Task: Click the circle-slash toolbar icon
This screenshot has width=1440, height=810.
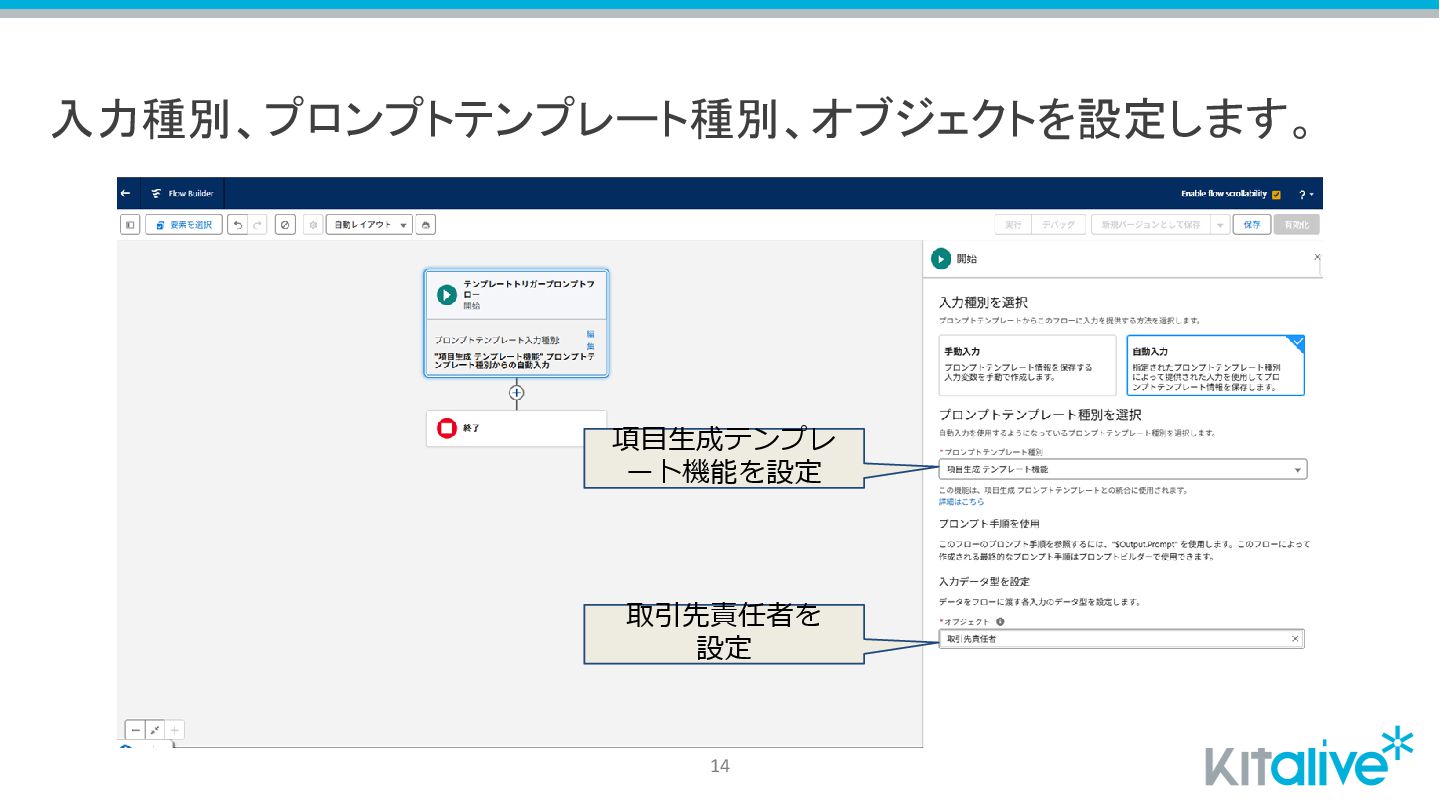Action: (x=285, y=225)
